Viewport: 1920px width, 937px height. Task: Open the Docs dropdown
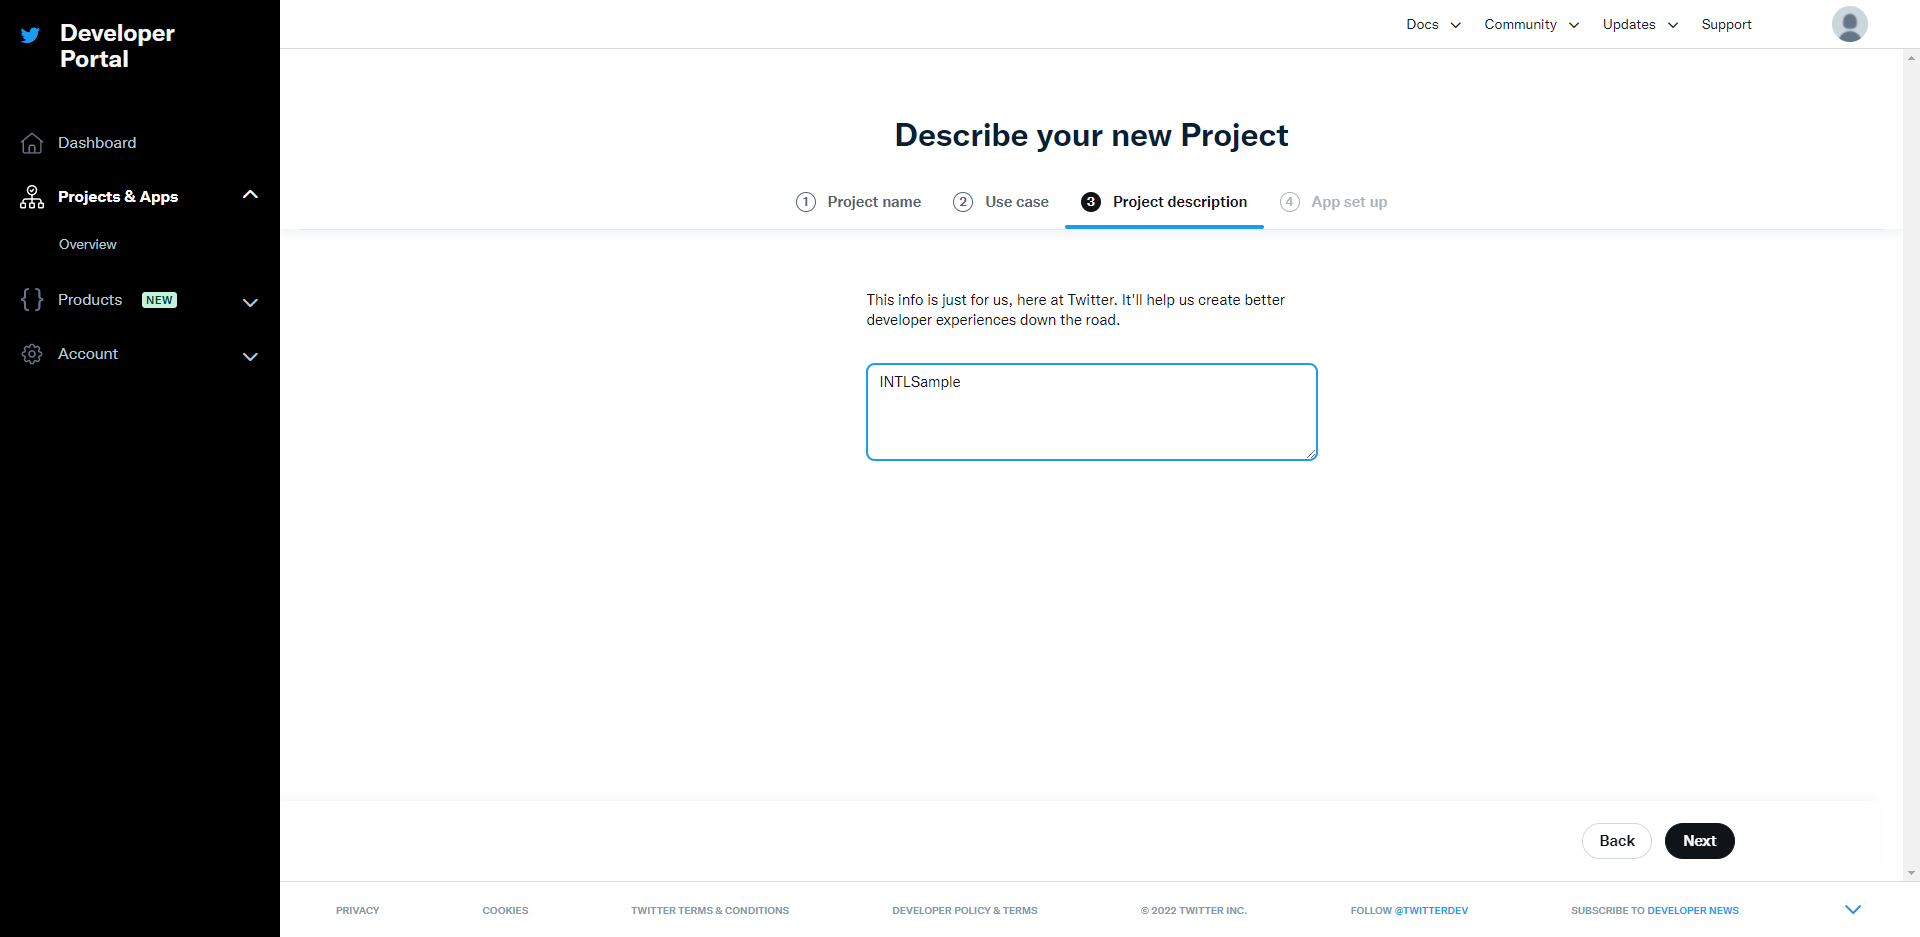pyautogui.click(x=1432, y=24)
